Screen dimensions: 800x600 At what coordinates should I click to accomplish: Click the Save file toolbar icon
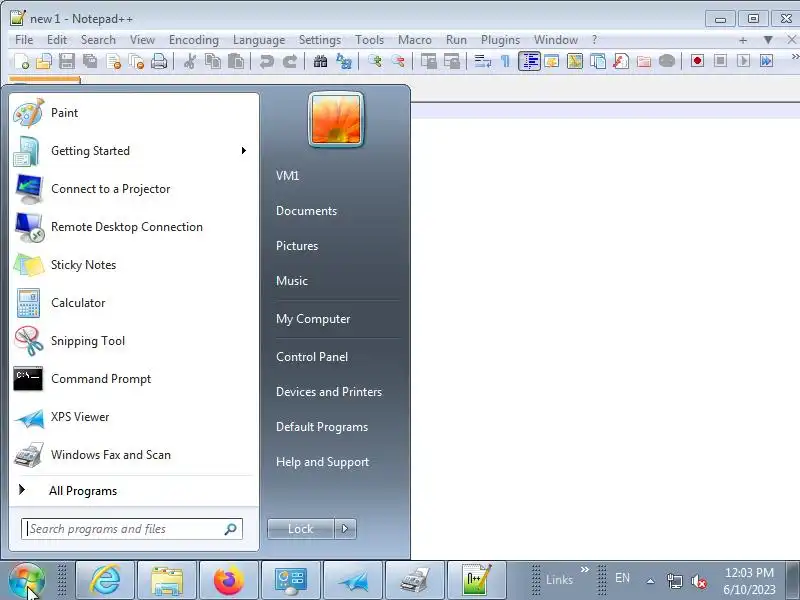click(x=67, y=61)
